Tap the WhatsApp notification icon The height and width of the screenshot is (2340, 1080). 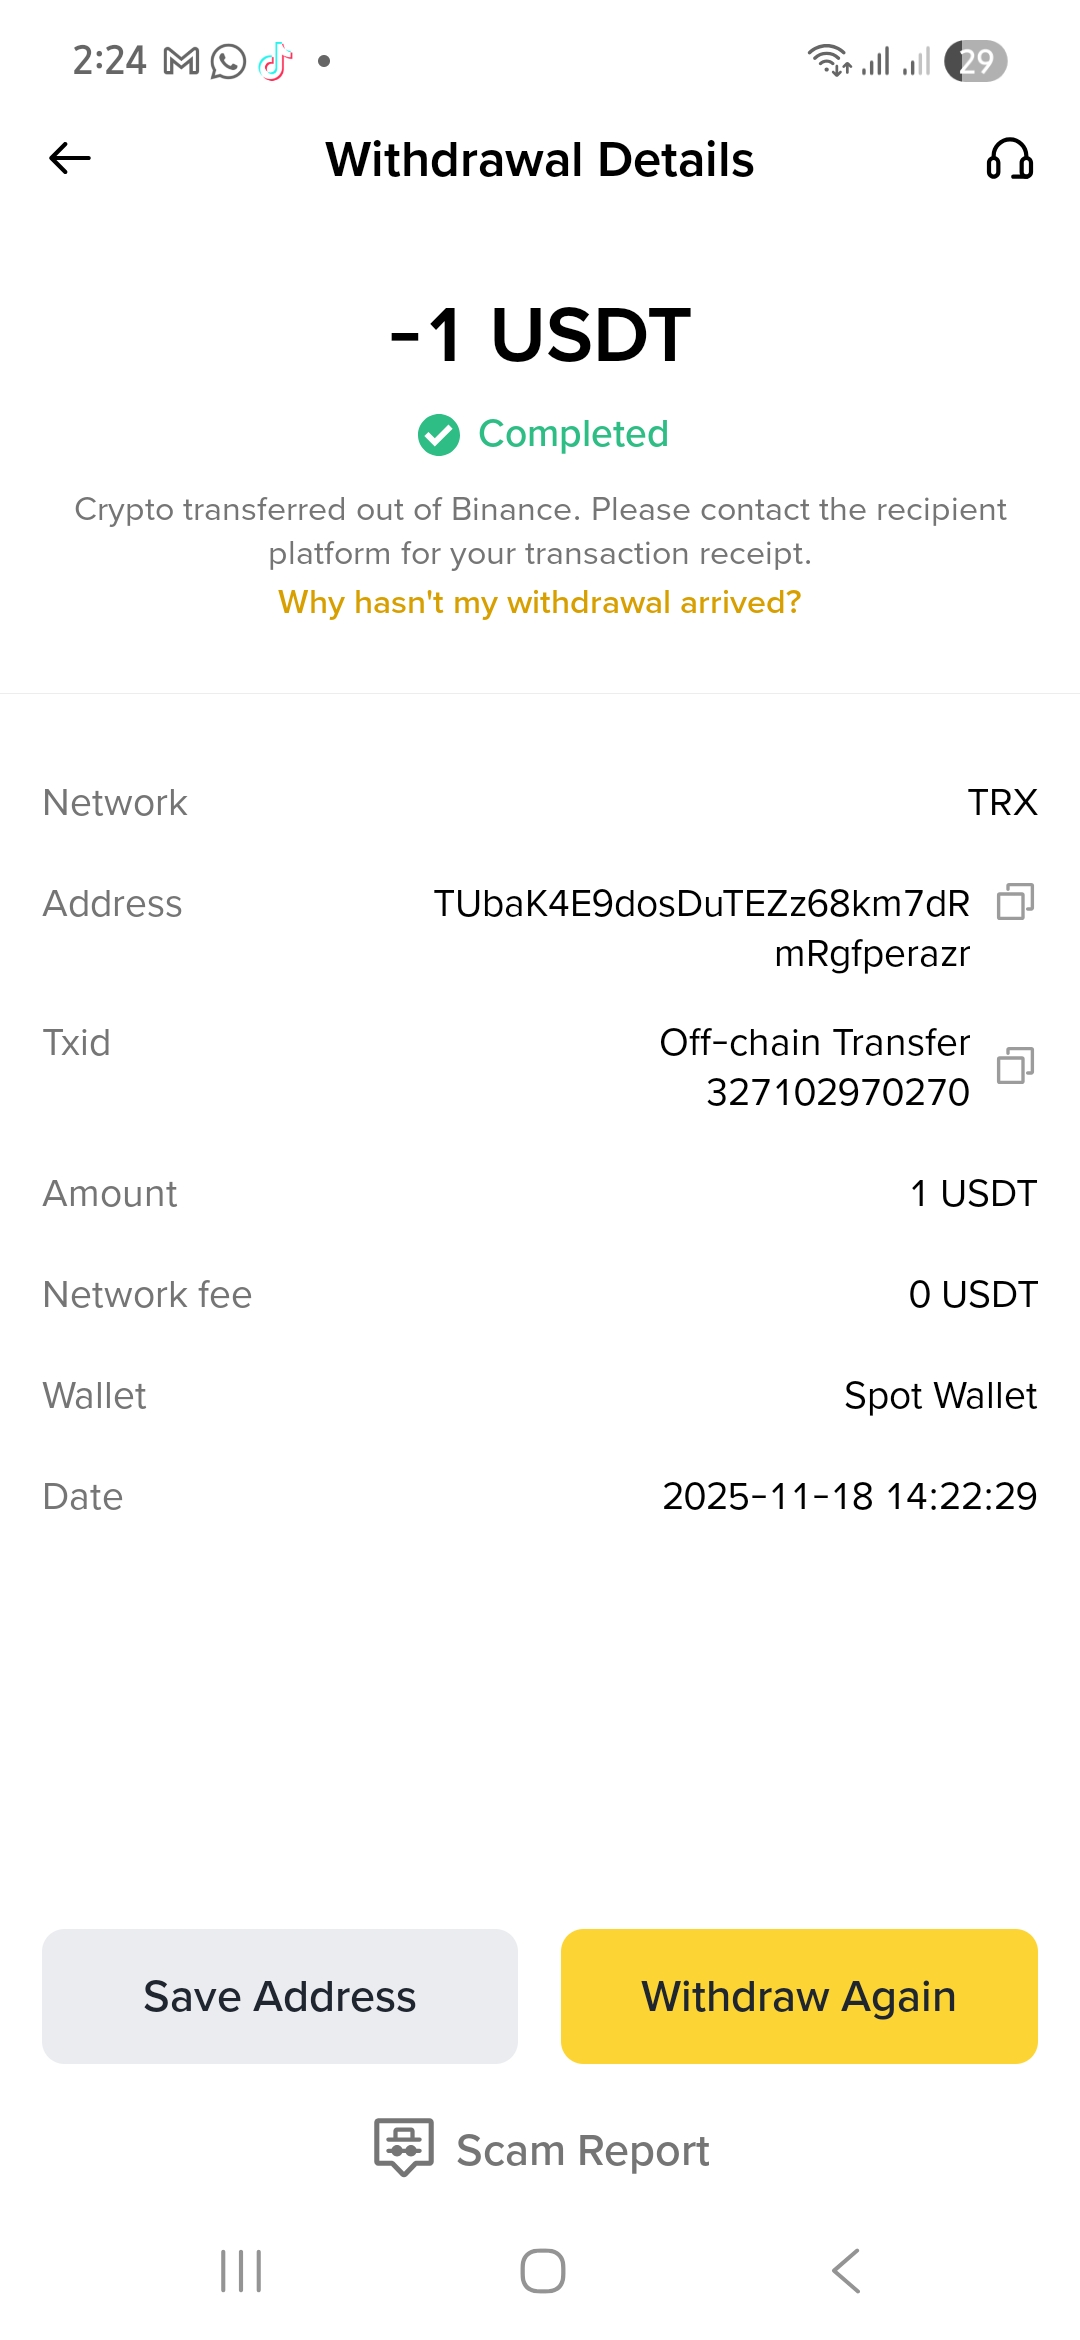228,62
